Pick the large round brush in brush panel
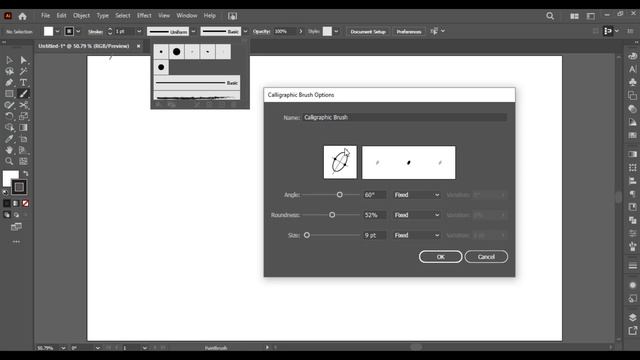The width and height of the screenshot is (640, 360). click(176, 52)
